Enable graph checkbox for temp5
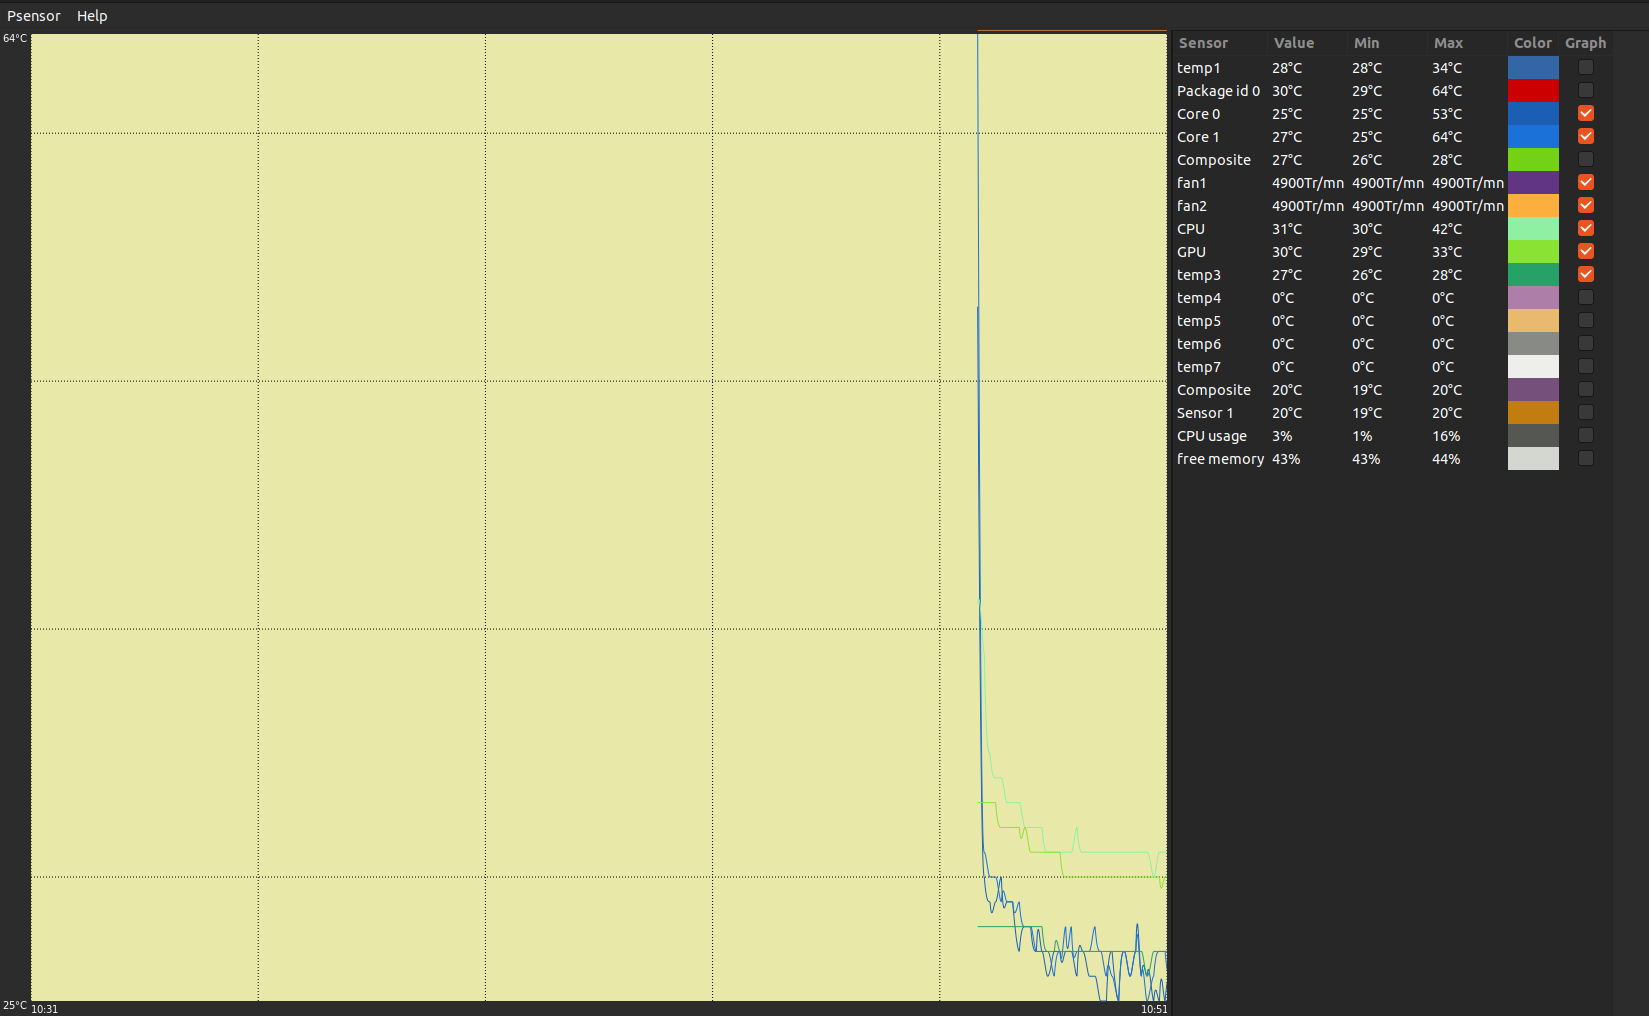The height and width of the screenshot is (1016, 1649). [x=1585, y=320]
